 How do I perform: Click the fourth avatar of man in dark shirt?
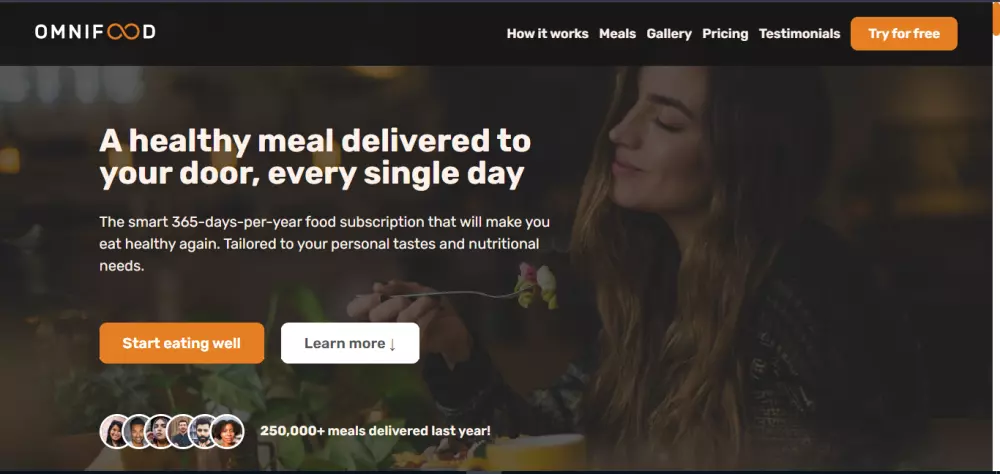(x=182, y=431)
